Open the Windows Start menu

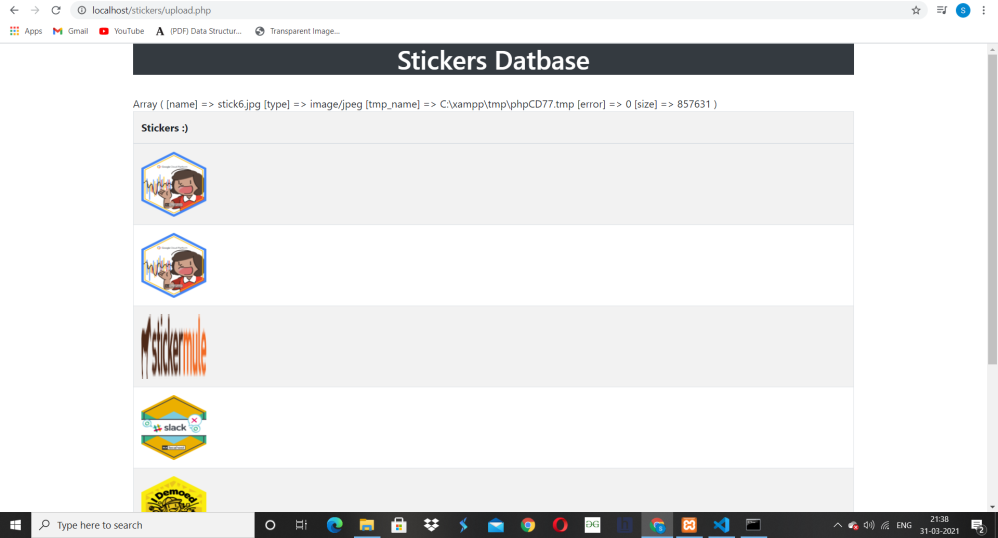coord(15,525)
